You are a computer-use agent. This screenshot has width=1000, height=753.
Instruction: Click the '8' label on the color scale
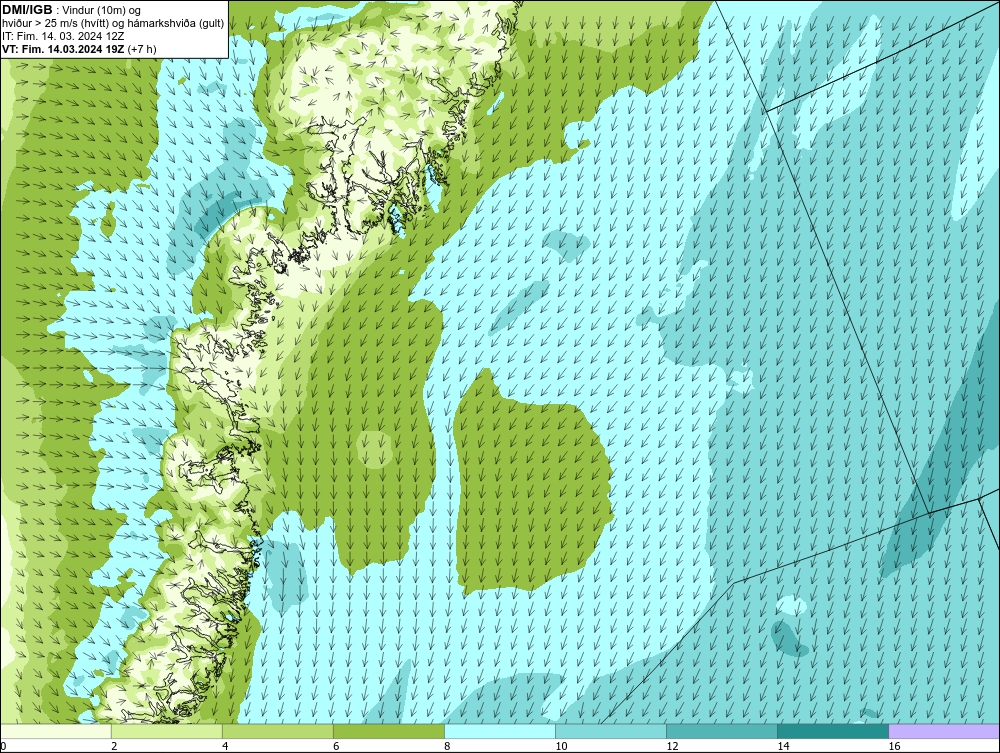pyautogui.click(x=447, y=746)
